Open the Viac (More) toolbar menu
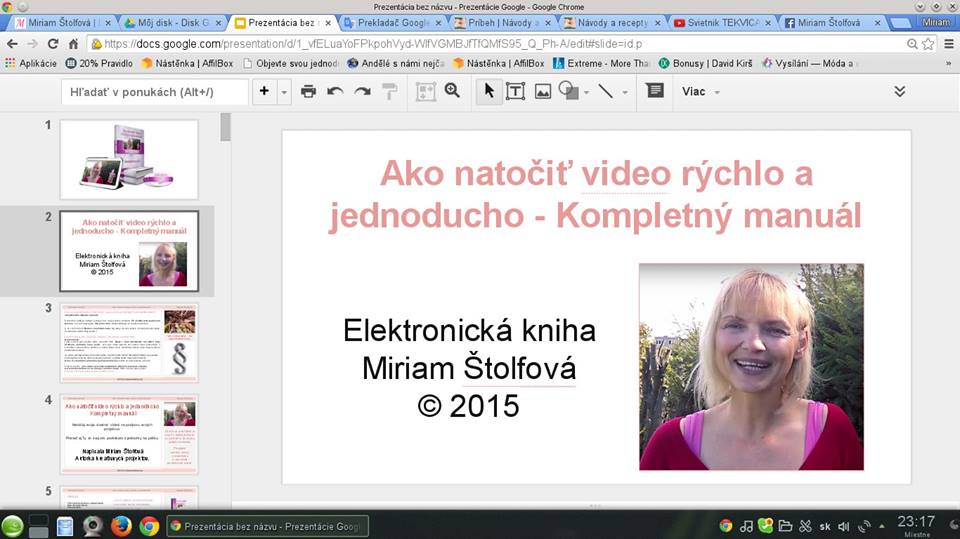 [700, 91]
